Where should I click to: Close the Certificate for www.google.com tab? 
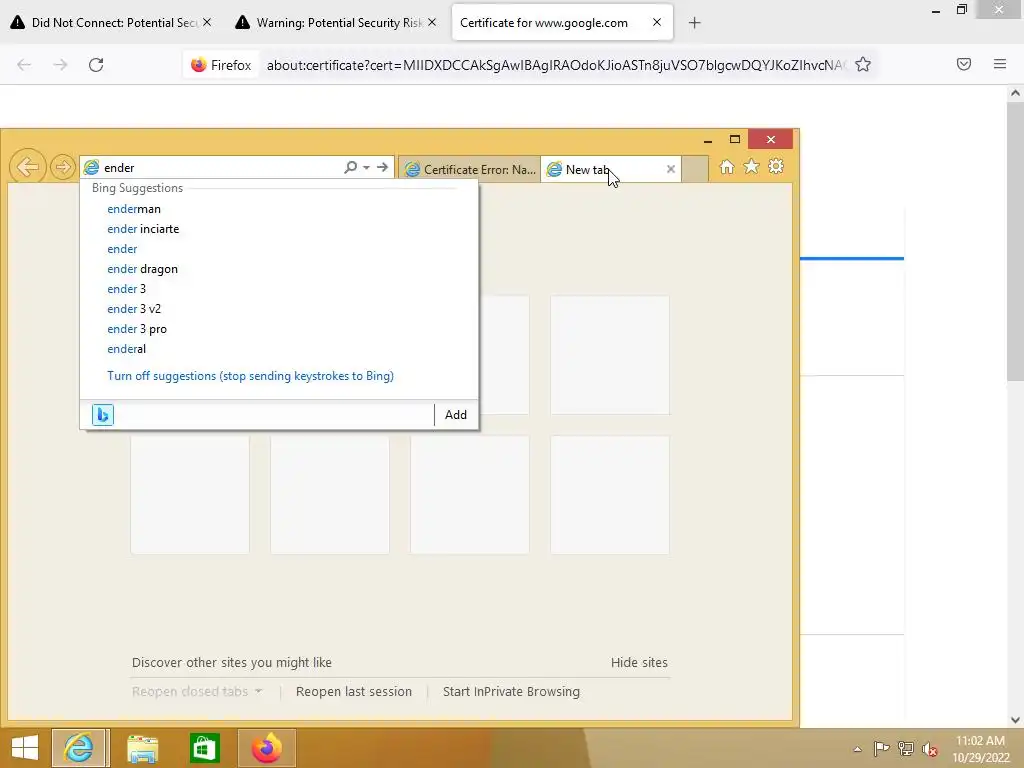tap(657, 22)
